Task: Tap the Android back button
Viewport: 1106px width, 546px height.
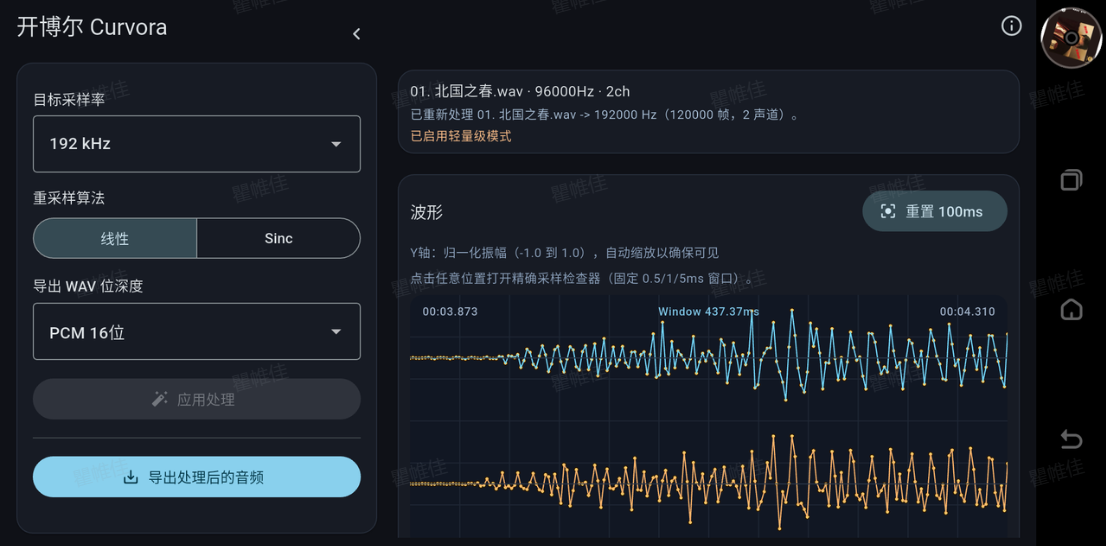Action: [x=1071, y=439]
